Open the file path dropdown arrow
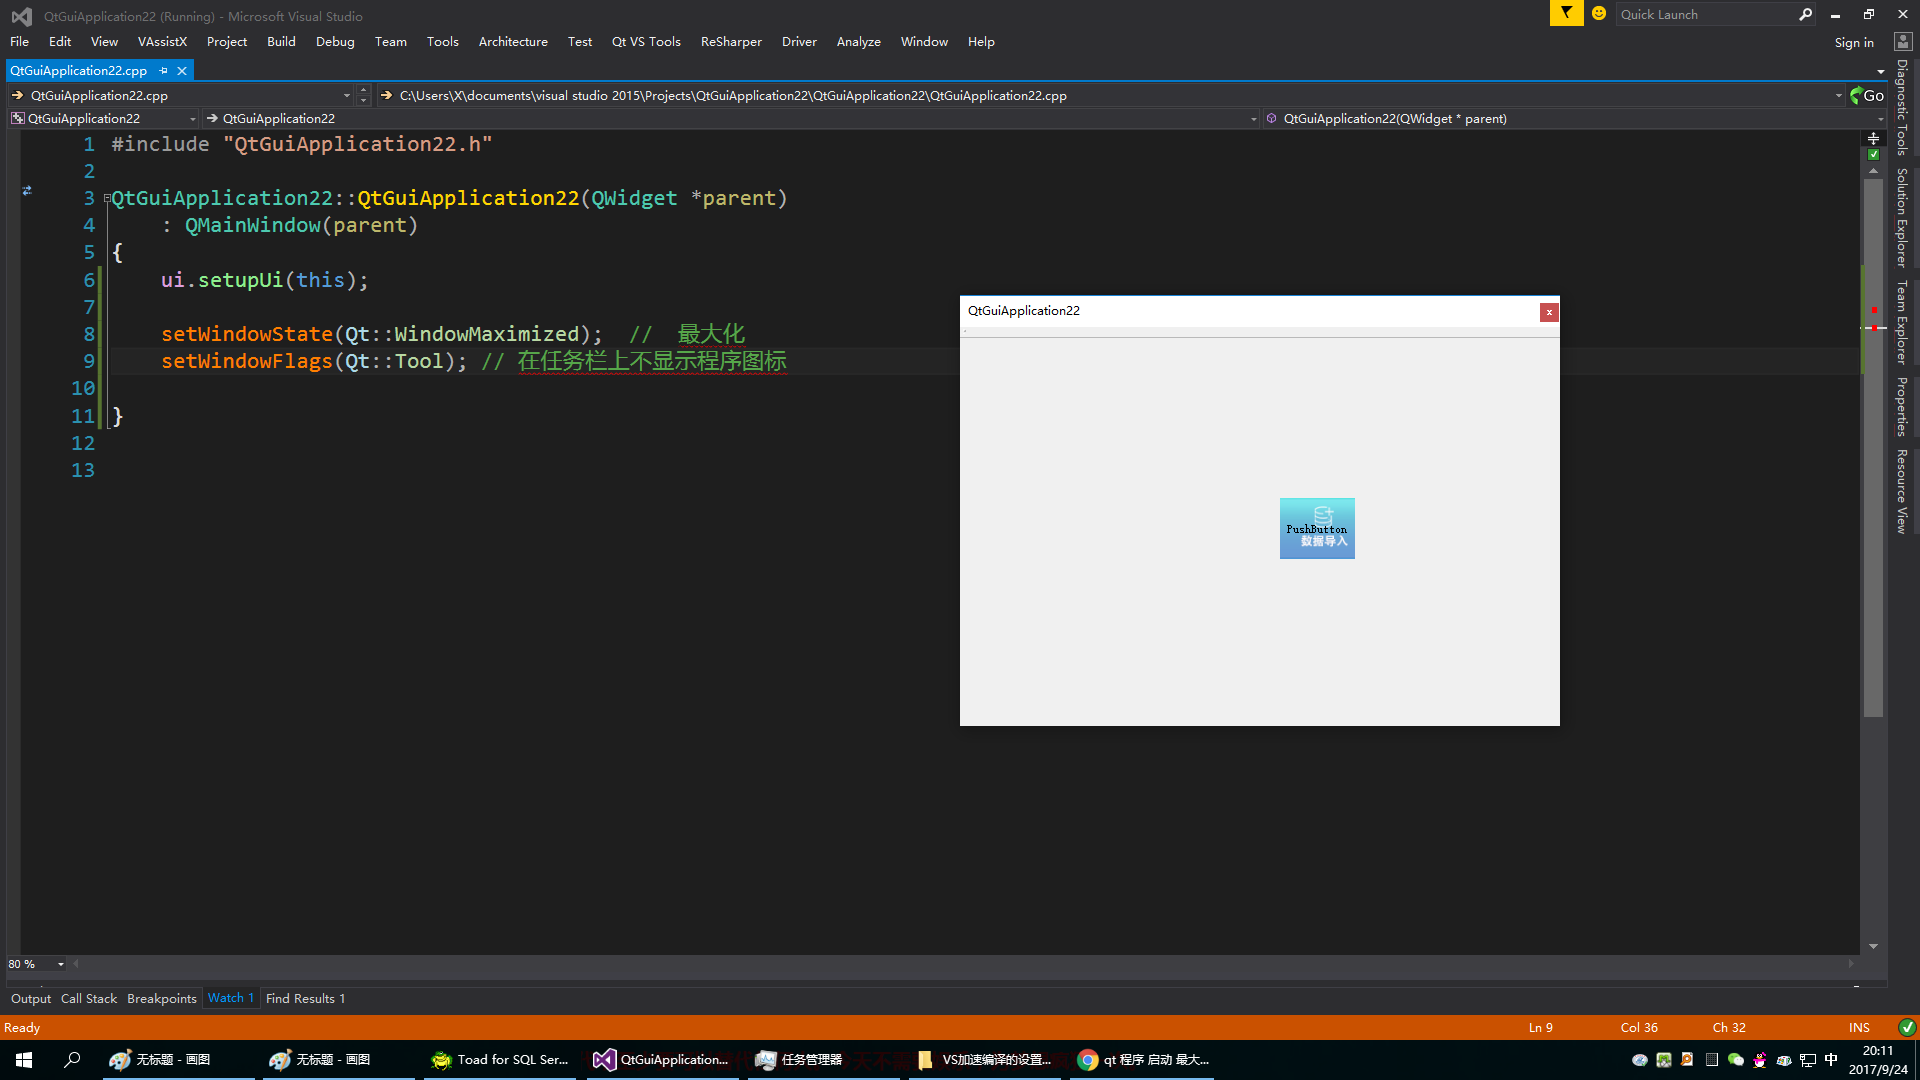Screen dimensions: 1920x1080 [1838, 96]
